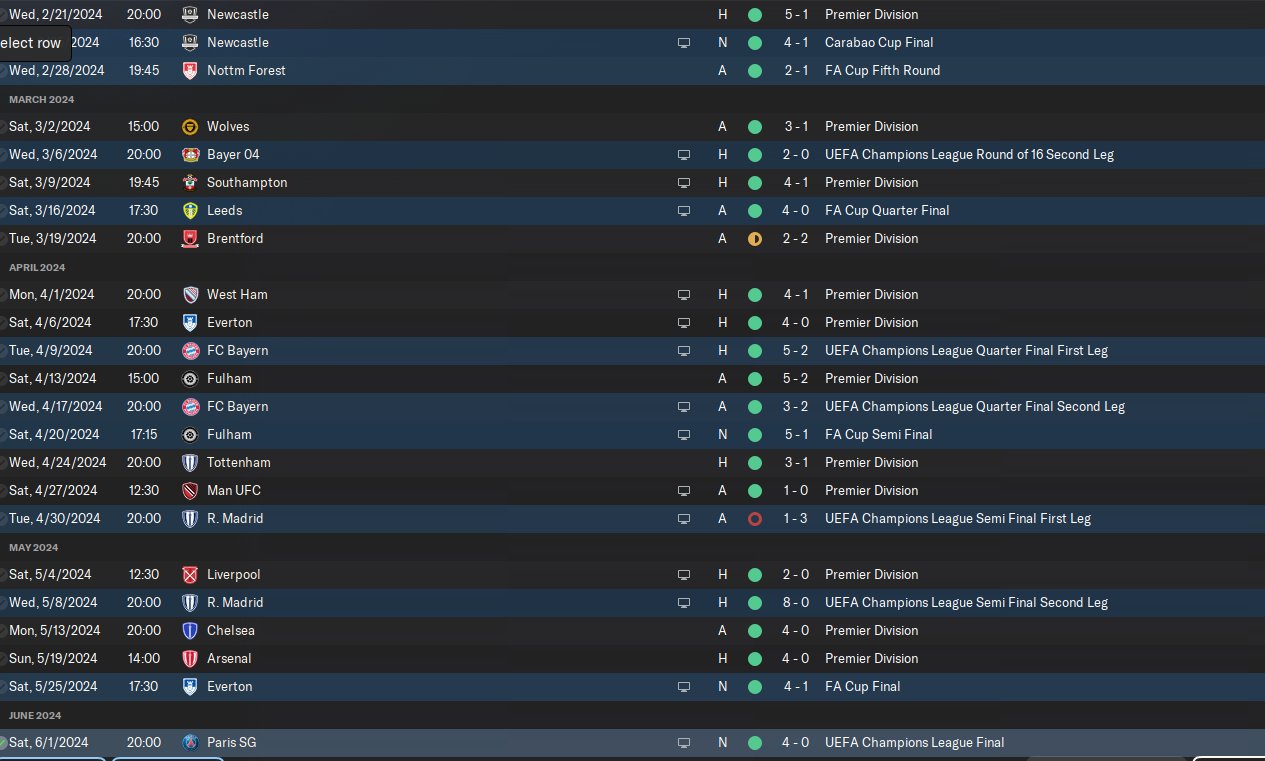Click the MAY 2024 month header
The image size is (1265, 761).
tap(34, 548)
